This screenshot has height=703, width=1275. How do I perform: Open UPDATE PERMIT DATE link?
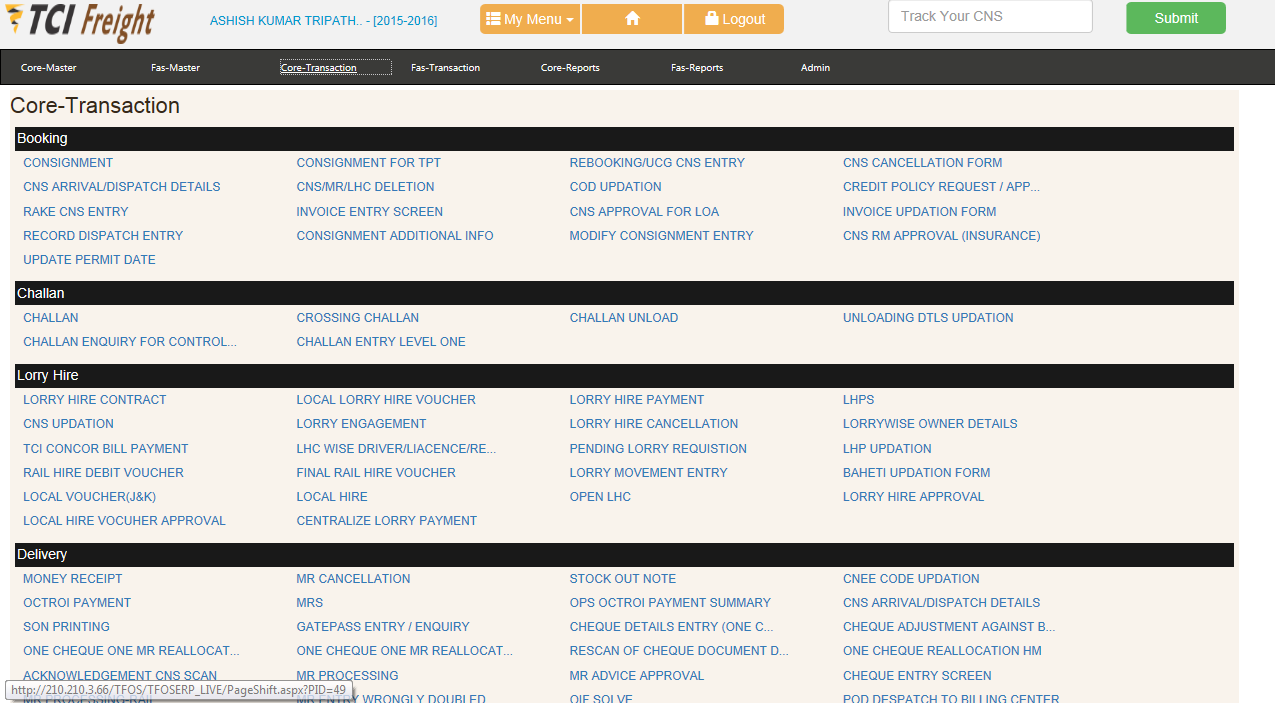pyautogui.click(x=89, y=260)
